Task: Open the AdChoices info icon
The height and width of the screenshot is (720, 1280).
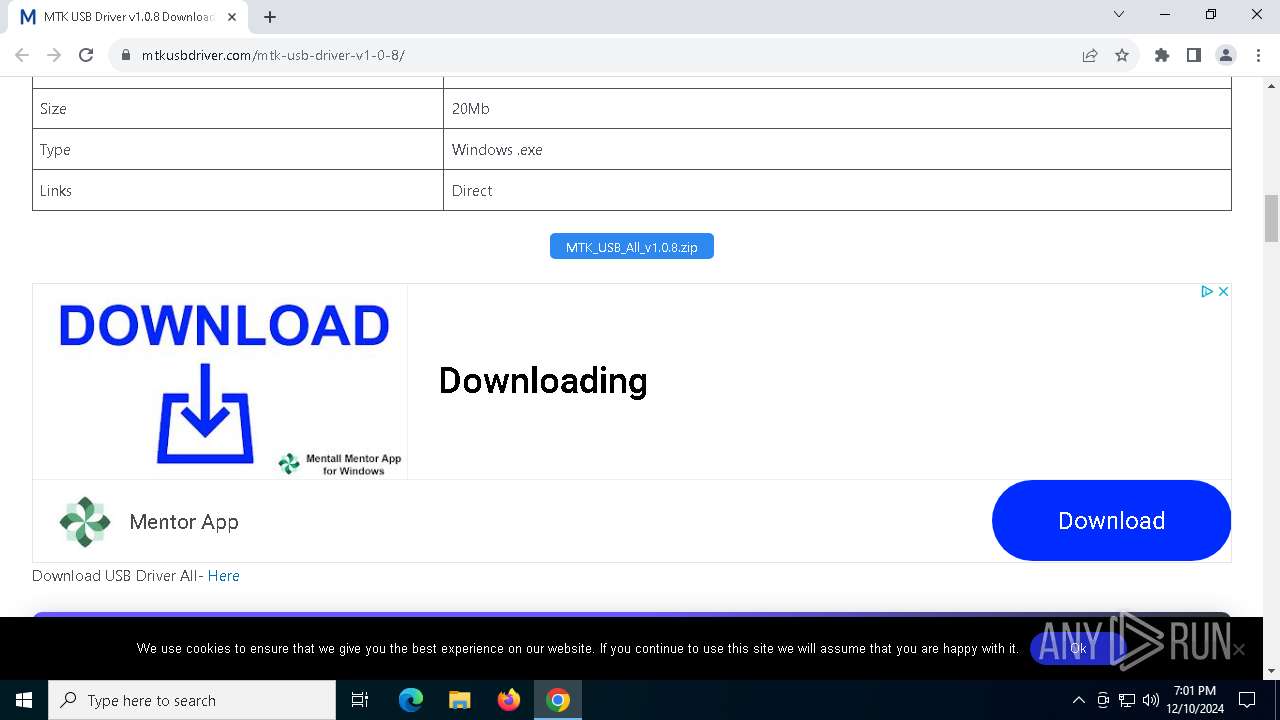Action: point(1206,291)
